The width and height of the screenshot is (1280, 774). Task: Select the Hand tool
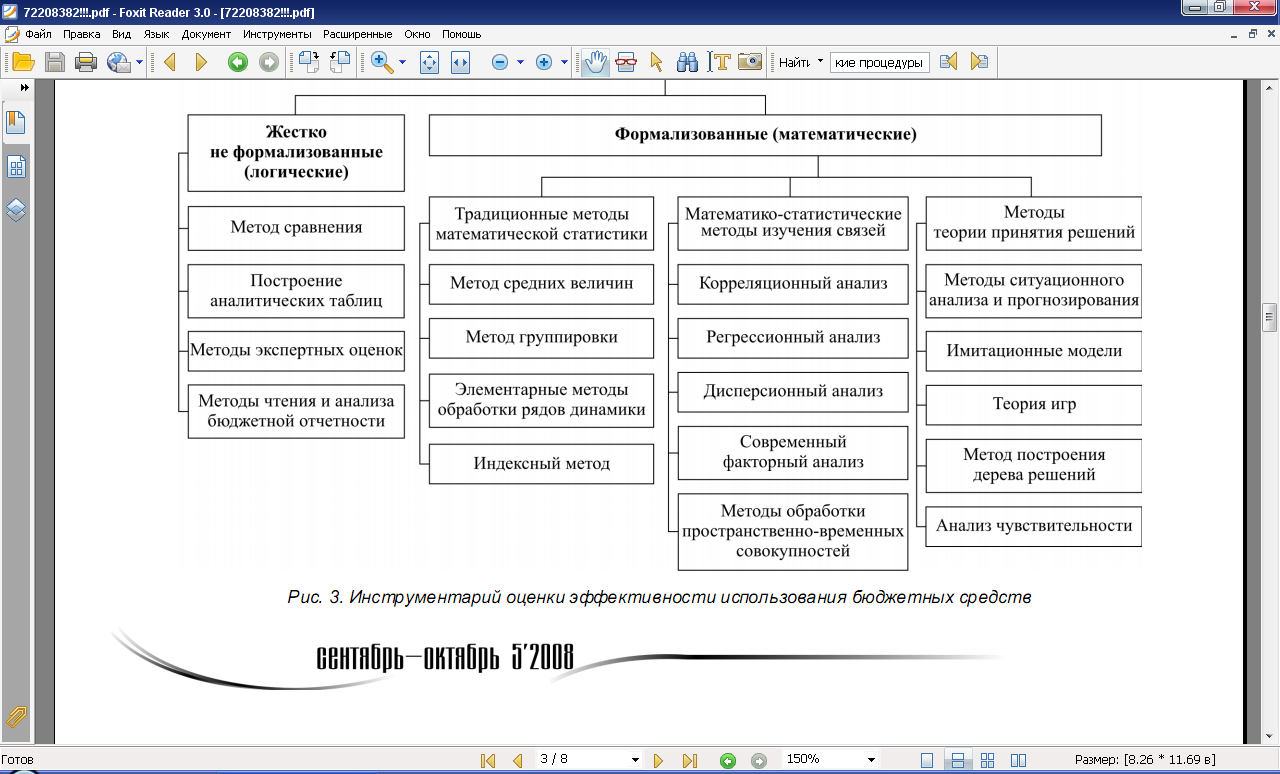click(x=596, y=62)
